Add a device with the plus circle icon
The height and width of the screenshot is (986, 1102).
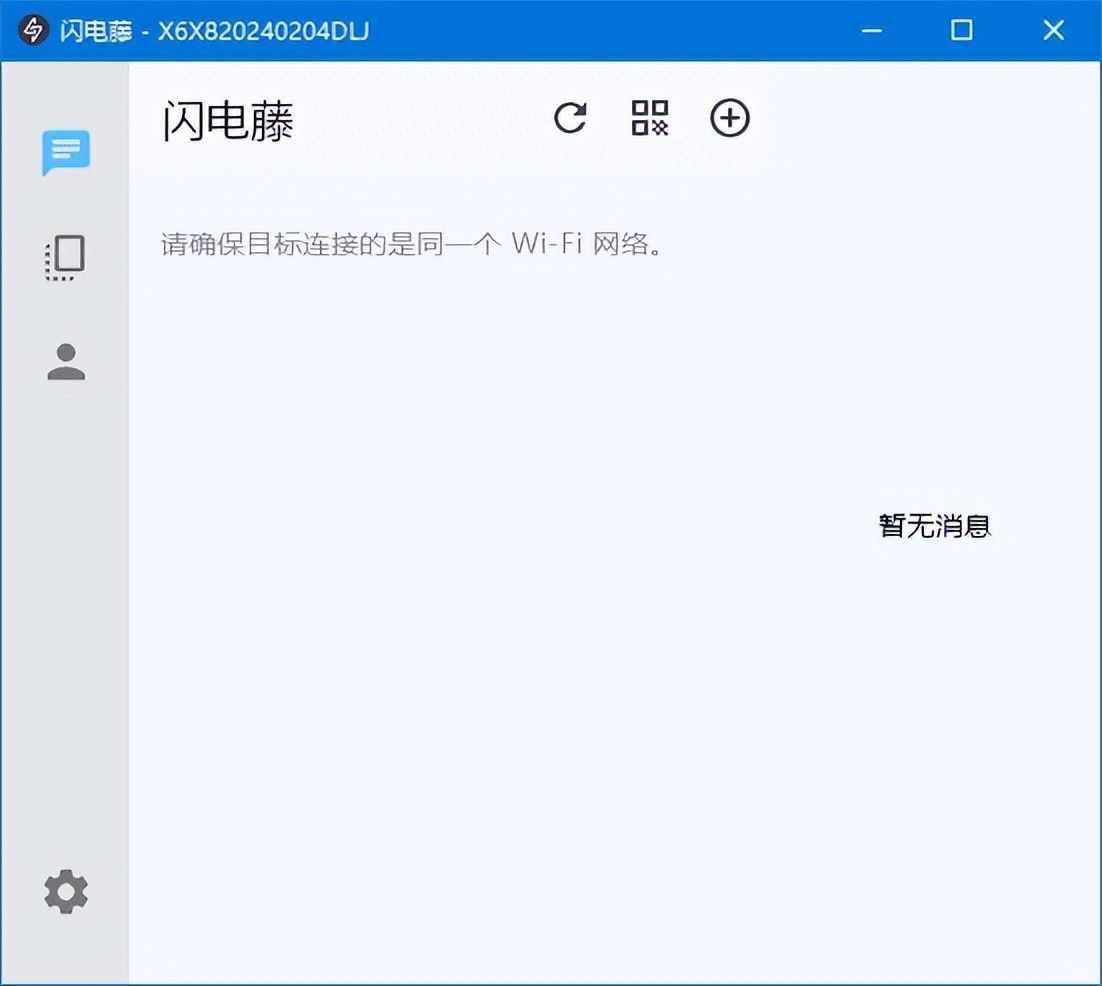730,118
